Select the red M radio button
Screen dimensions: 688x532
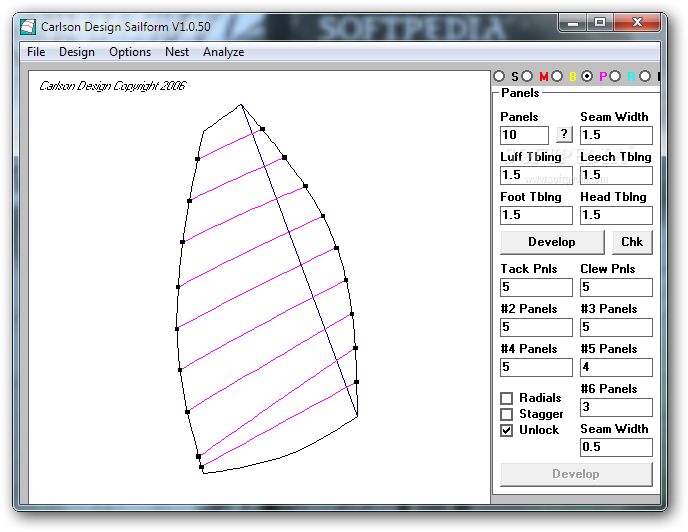point(527,76)
